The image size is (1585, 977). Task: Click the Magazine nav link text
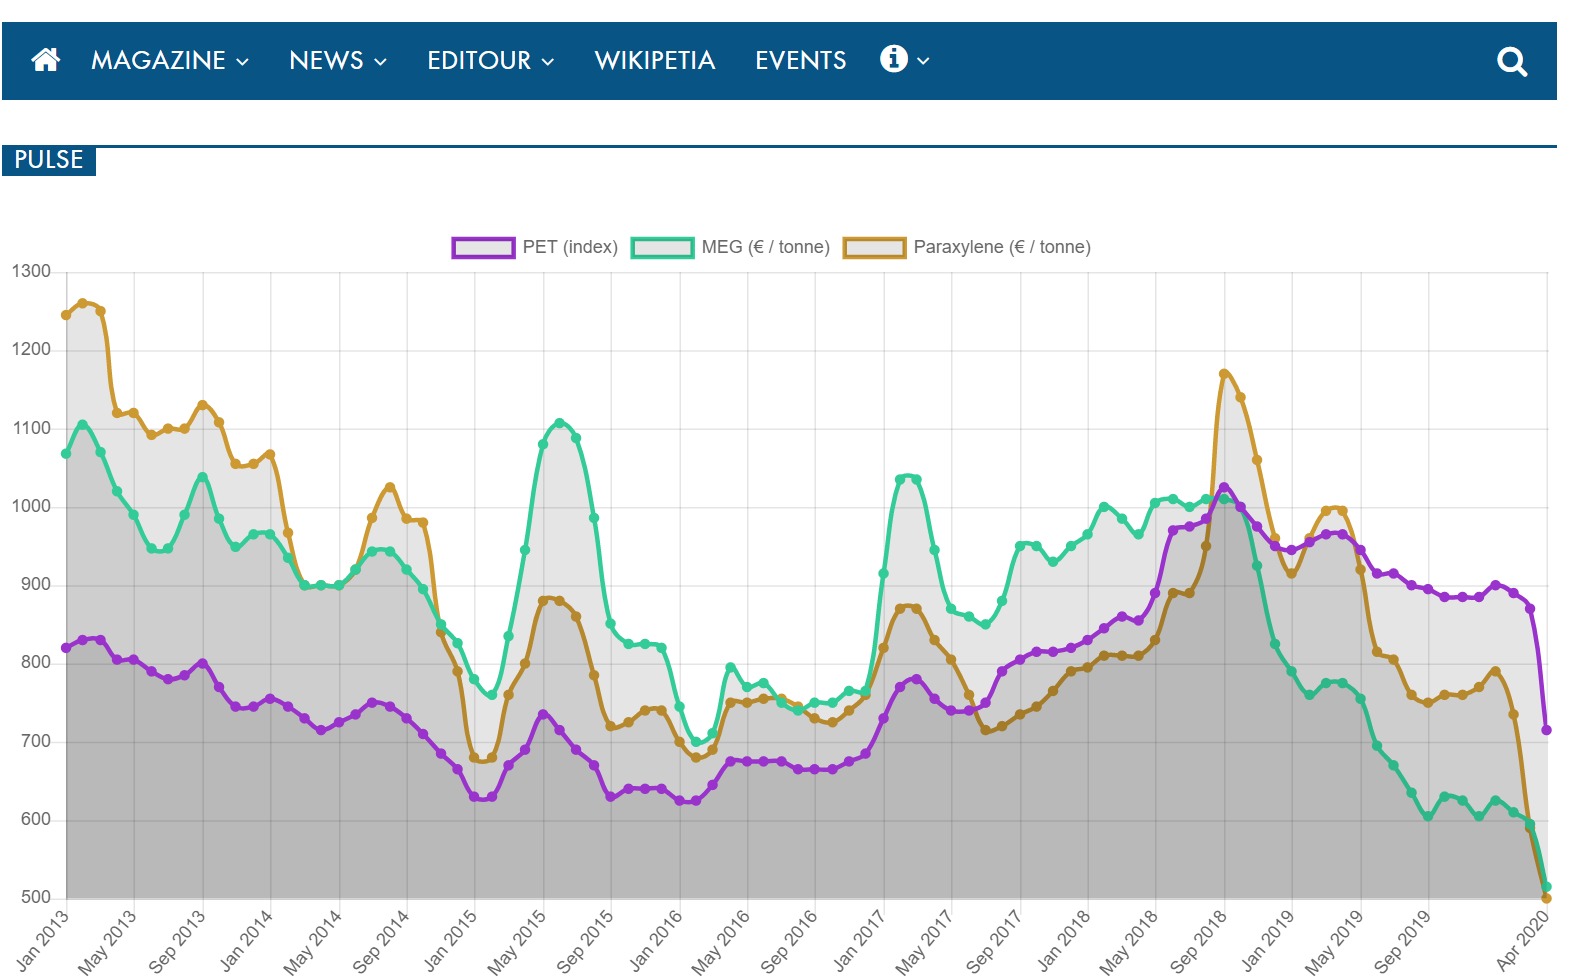[x=158, y=61]
